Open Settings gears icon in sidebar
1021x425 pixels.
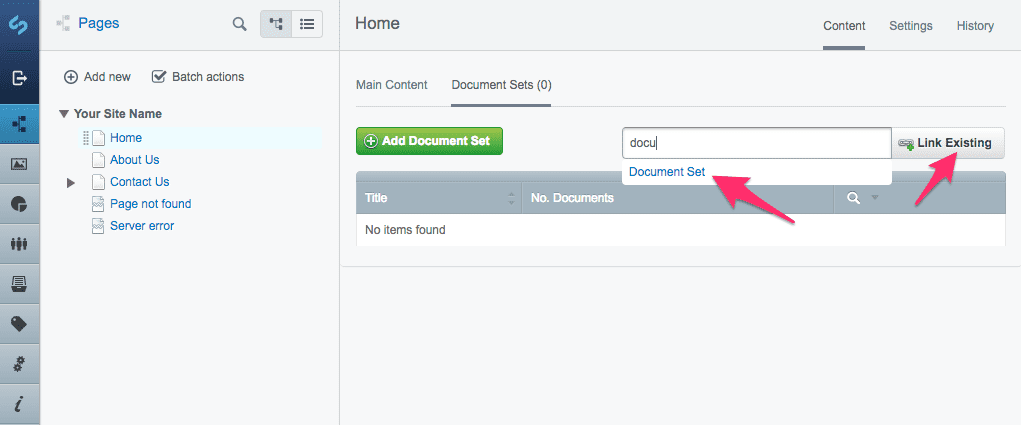19,364
